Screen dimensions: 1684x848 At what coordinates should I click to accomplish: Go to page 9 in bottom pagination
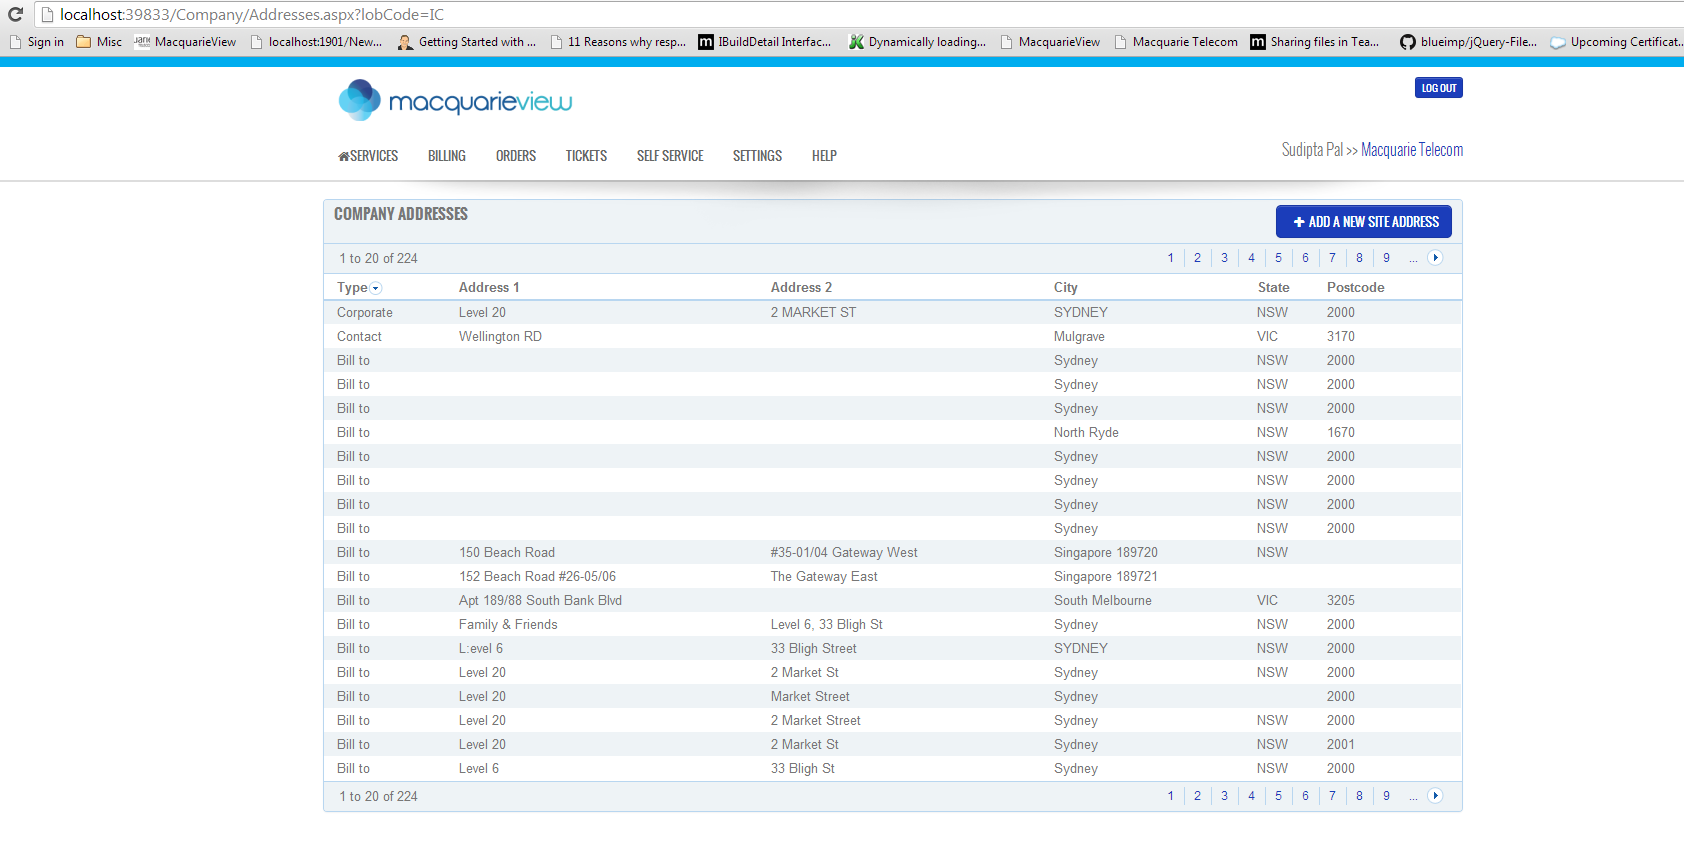(1386, 796)
